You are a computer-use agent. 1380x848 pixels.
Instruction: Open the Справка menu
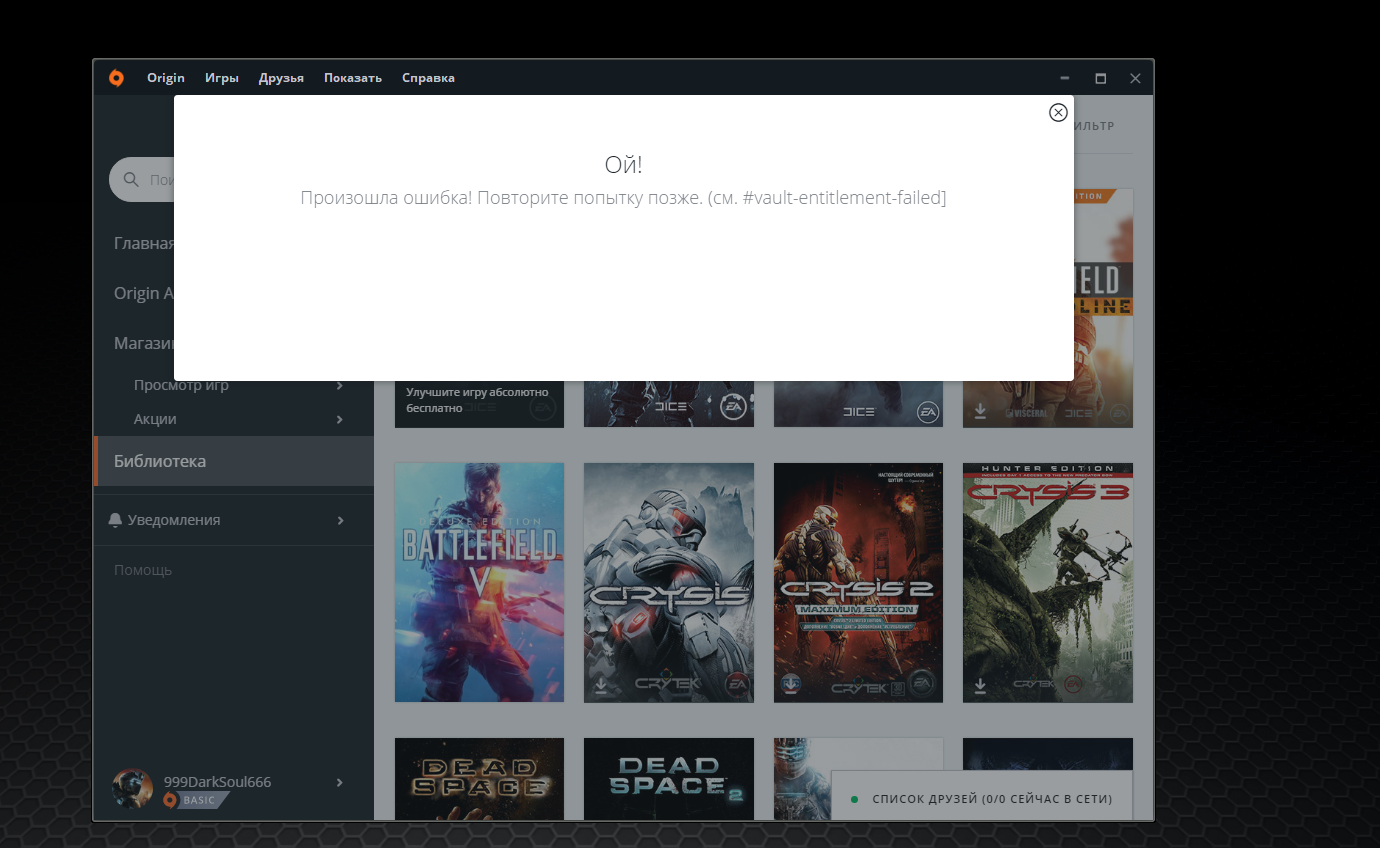coord(428,78)
